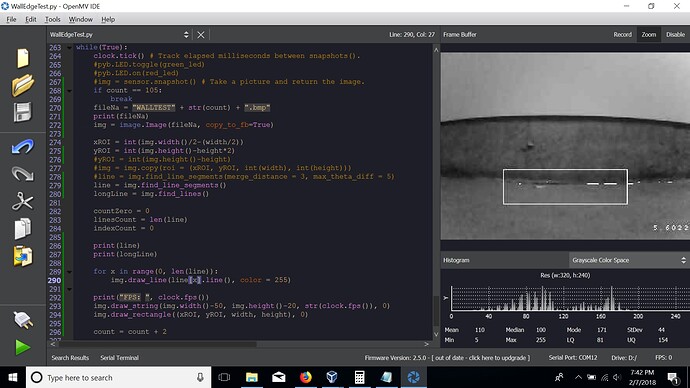Click the Windows Start button
The height and width of the screenshot is (388, 690).
coord(13,377)
